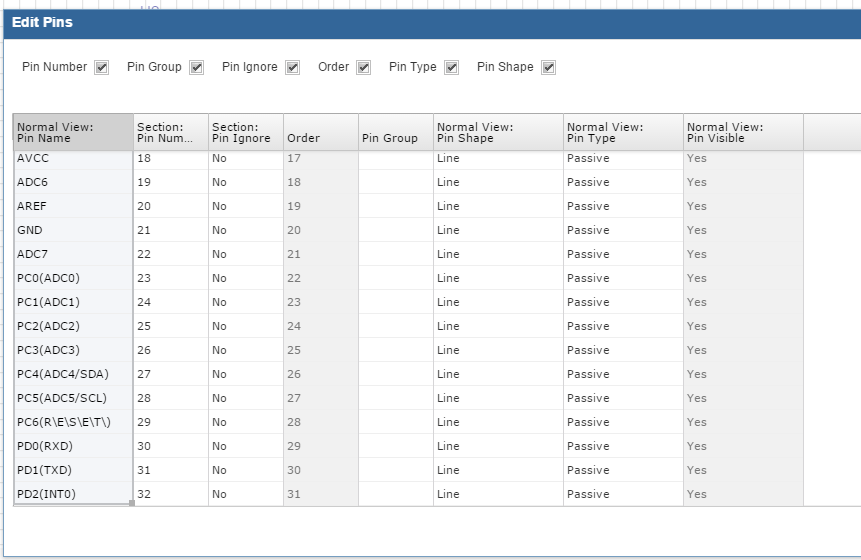
Task: Click the Edit Pins dialog title bar
Action: click(x=432, y=24)
